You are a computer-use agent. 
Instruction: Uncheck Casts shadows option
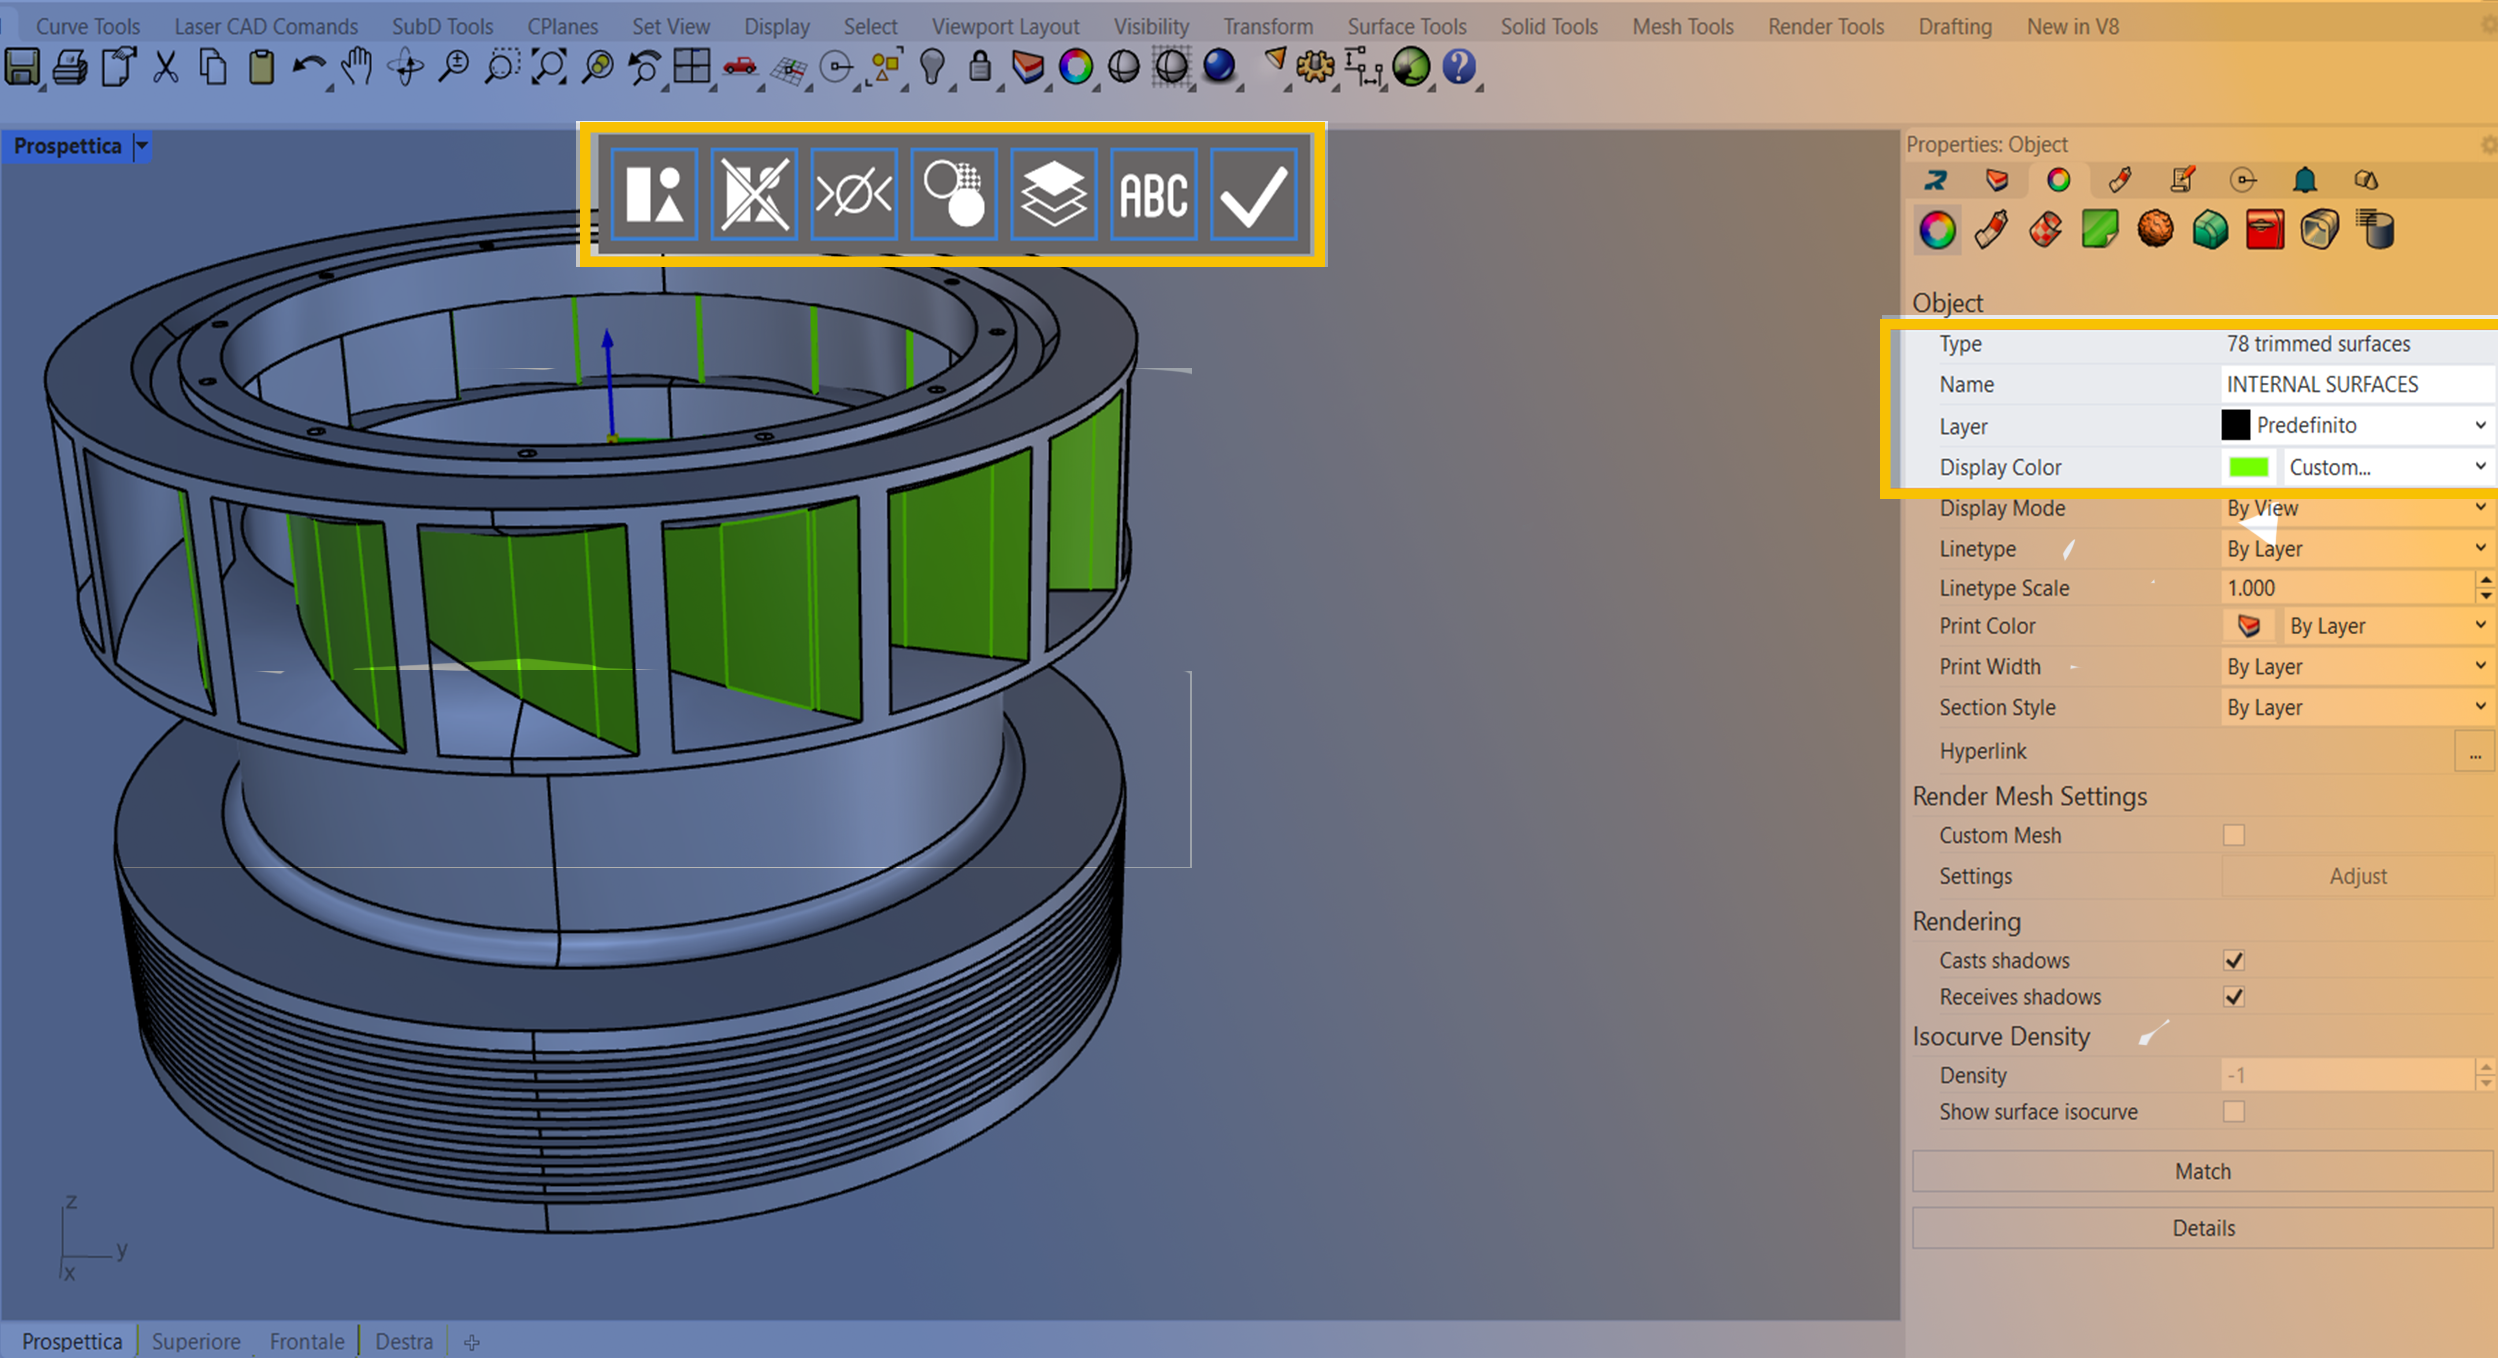point(2233,960)
